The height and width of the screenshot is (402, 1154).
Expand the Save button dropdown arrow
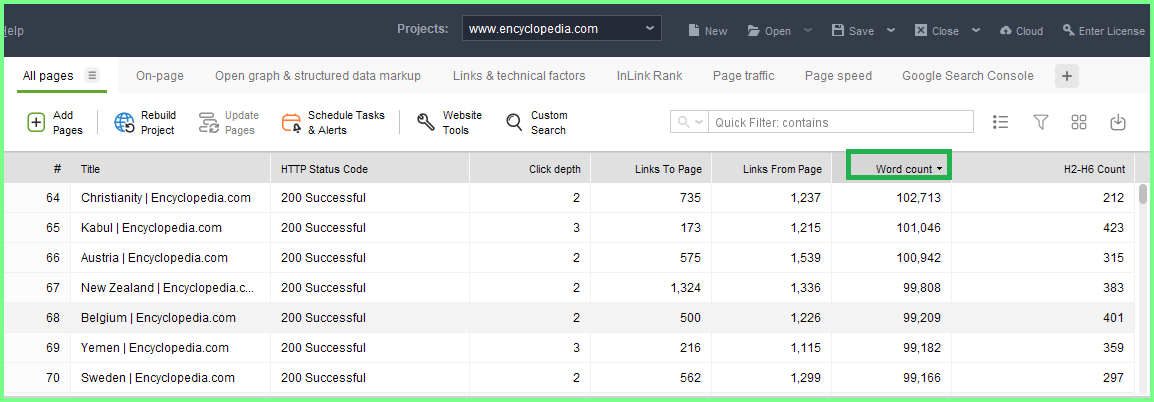coord(891,30)
